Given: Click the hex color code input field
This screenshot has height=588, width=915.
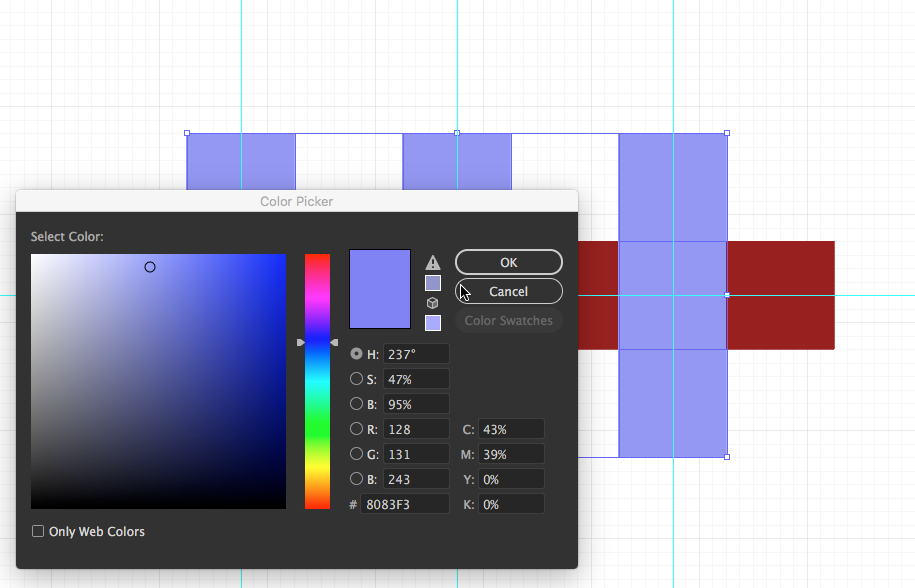Looking at the screenshot, I should click(404, 505).
